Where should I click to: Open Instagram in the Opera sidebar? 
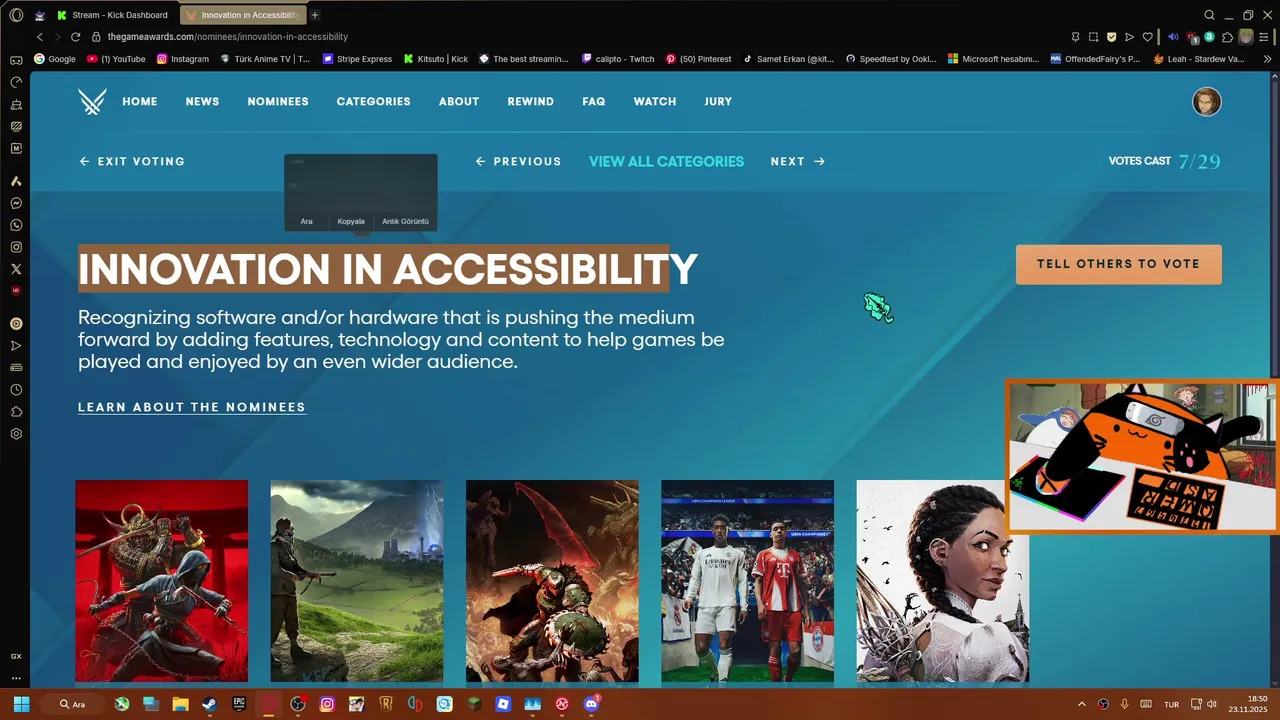click(16, 247)
